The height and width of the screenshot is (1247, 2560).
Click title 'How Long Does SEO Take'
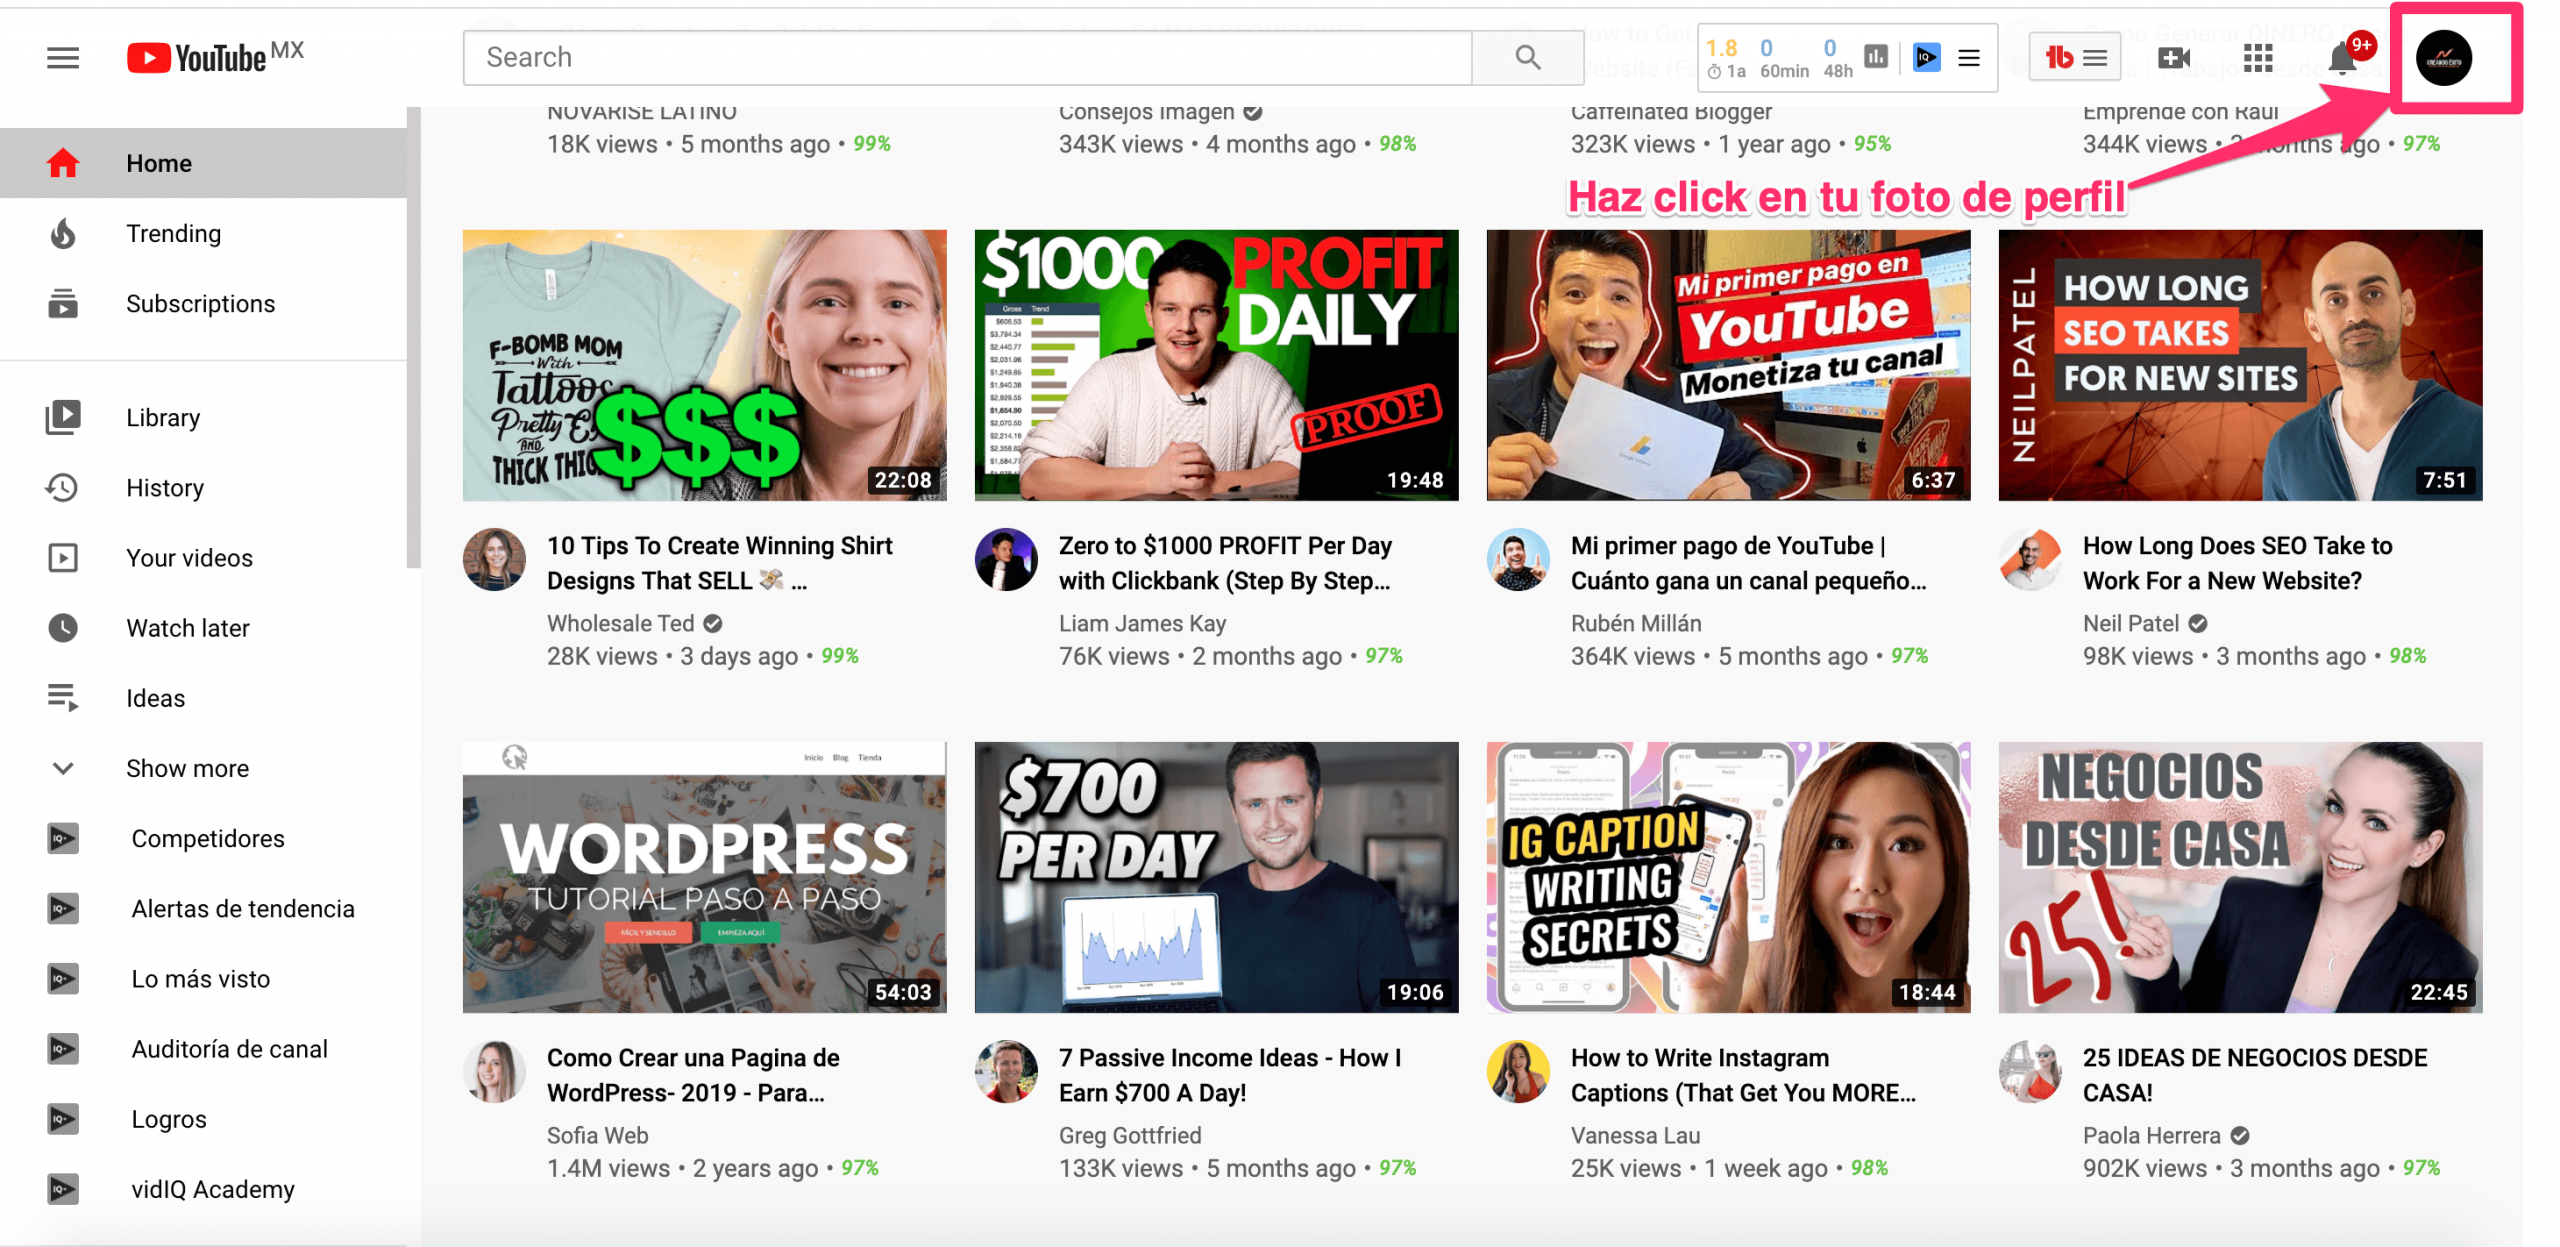coord(2237,563)
